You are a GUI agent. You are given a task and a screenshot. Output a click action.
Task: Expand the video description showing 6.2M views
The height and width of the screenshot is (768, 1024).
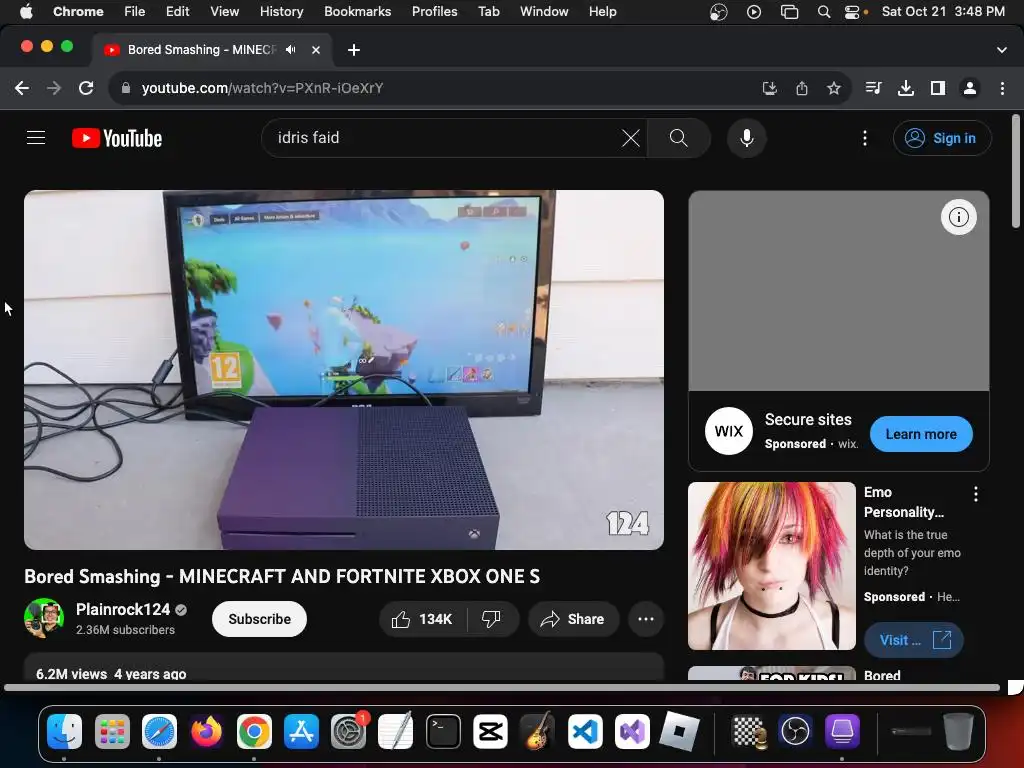click(x=344, y=667)
